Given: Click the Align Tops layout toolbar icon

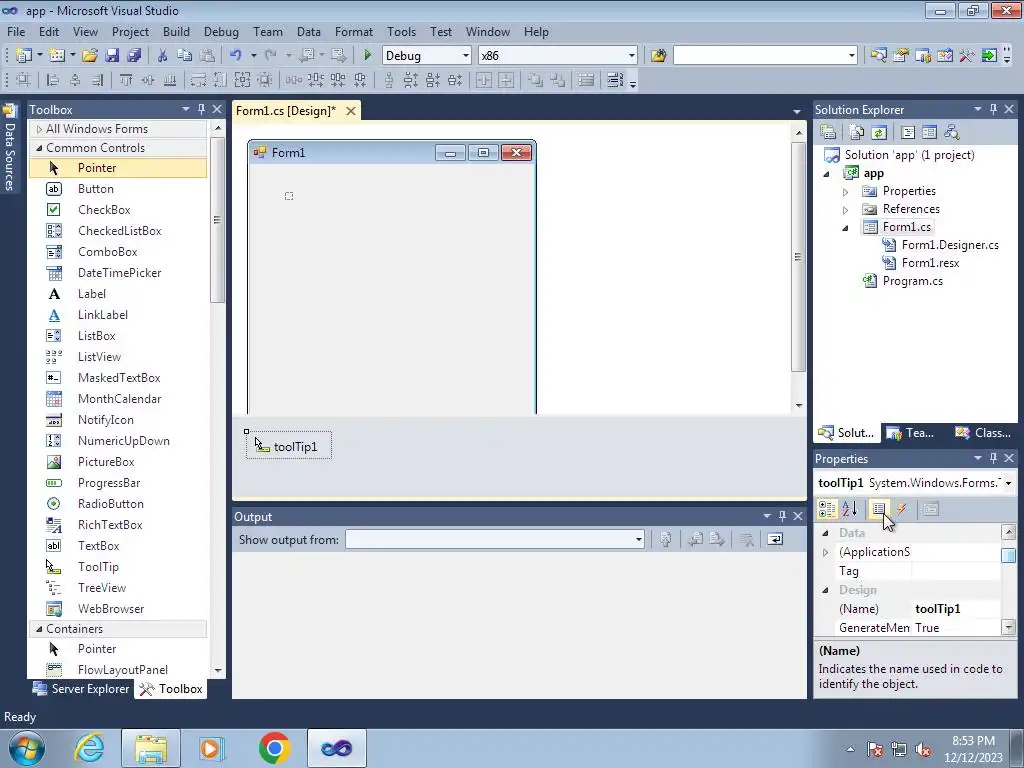Looking at the screenshot, I should [x=125, y=80].
